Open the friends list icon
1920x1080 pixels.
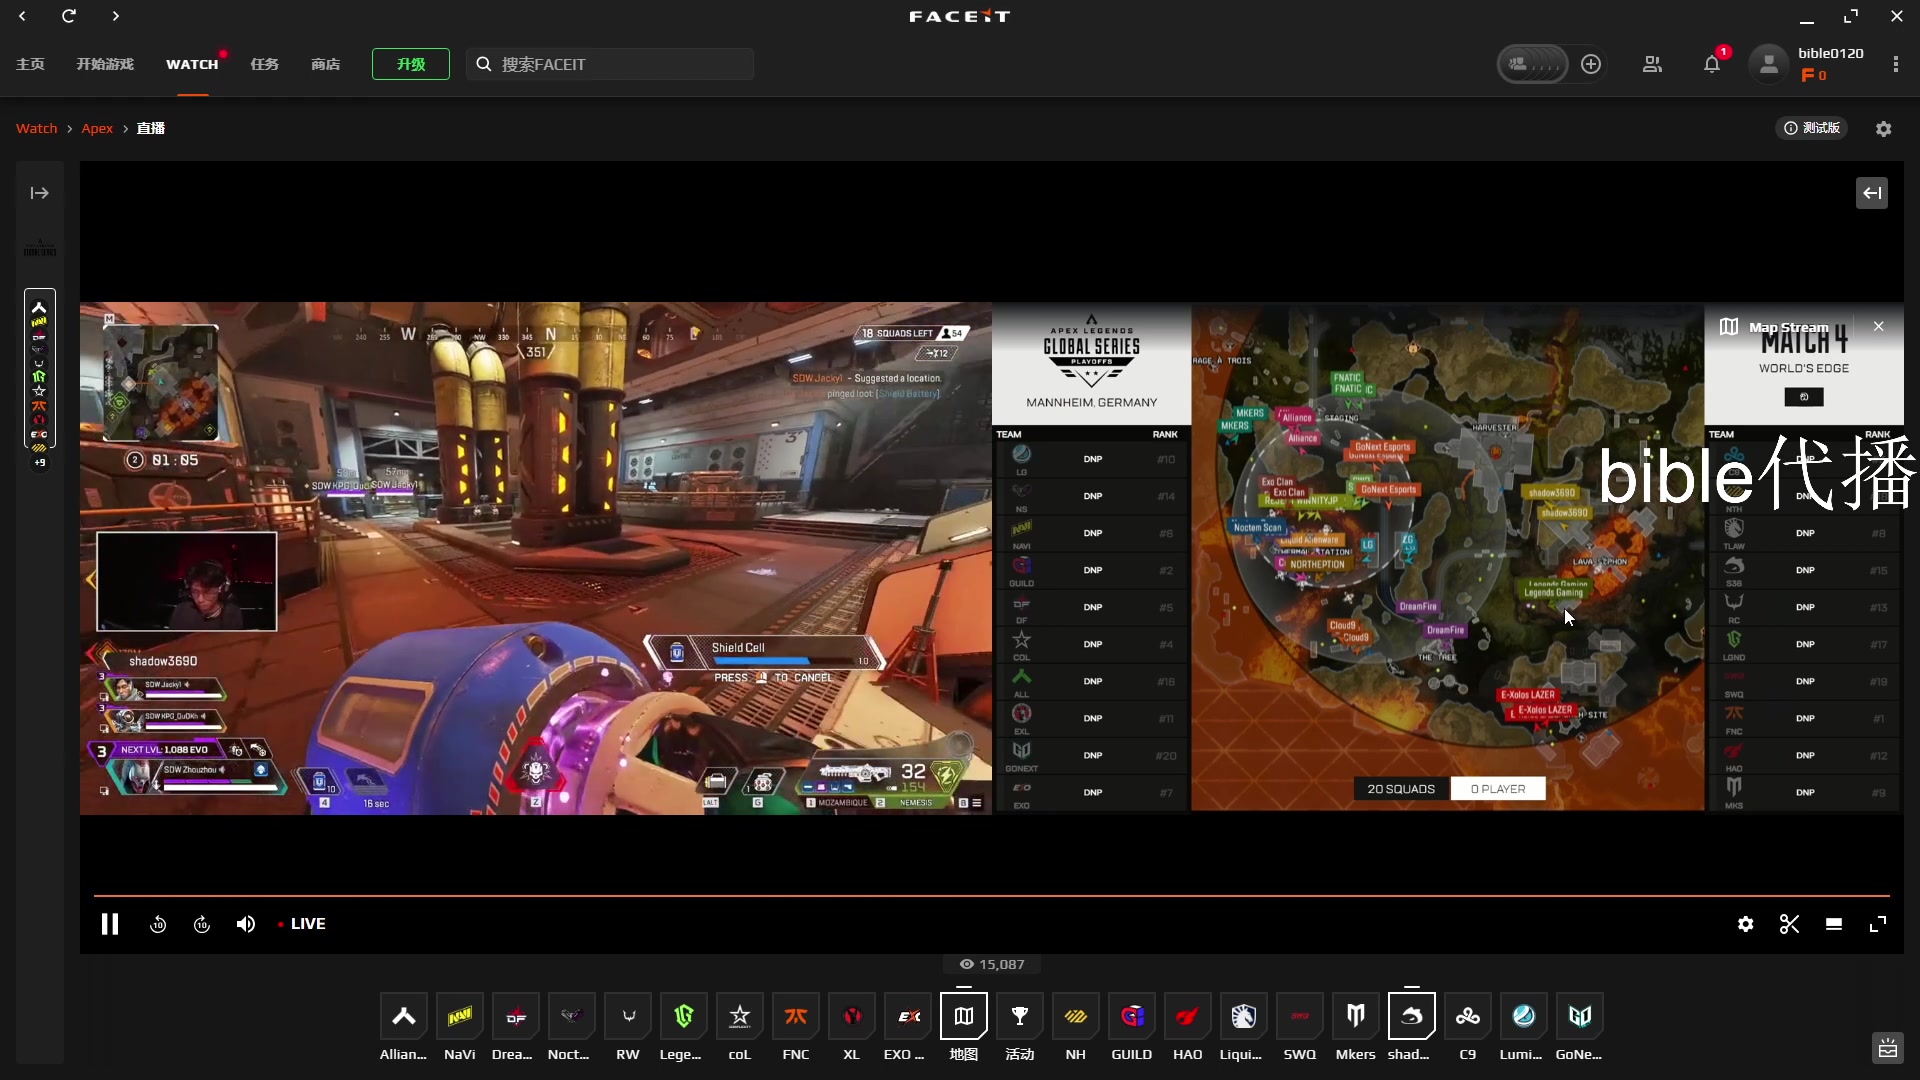(x=1652, y=64)
